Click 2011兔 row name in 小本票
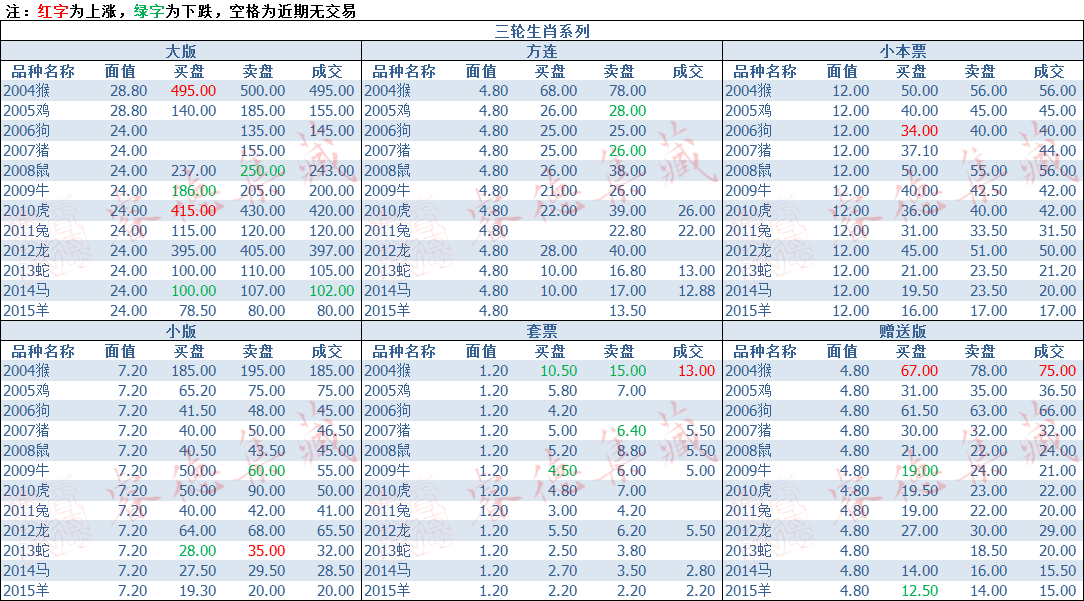 pos(748,230)
